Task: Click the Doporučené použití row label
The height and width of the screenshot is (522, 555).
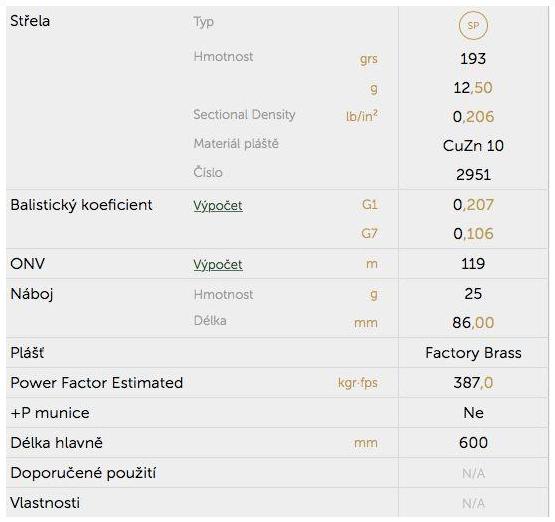Action: coord(83,473)
